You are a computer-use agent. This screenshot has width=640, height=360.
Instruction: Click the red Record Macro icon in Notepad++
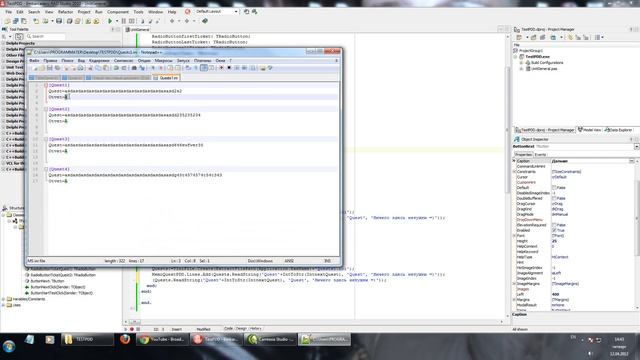pyautogui.click(x=221, y=68)
